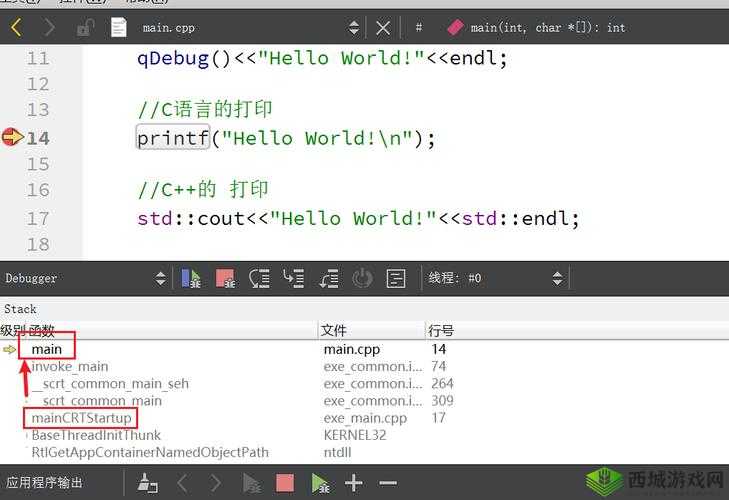This screenshot has height=500, width=729.
Task: Stop the running program in the output pane
Action: coord(285,483)
